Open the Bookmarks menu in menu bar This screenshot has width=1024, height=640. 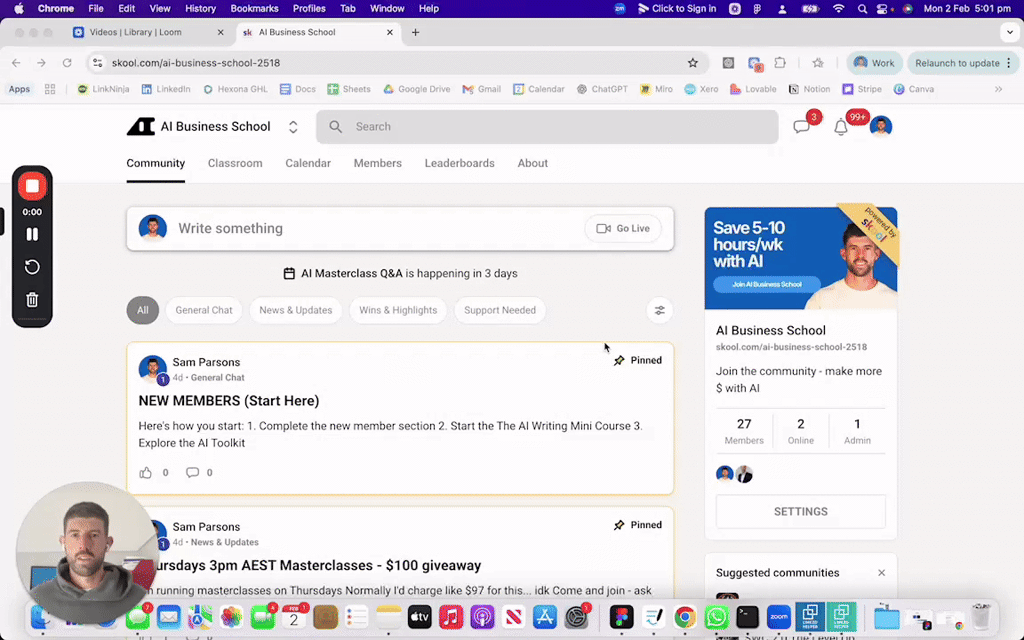255,8
